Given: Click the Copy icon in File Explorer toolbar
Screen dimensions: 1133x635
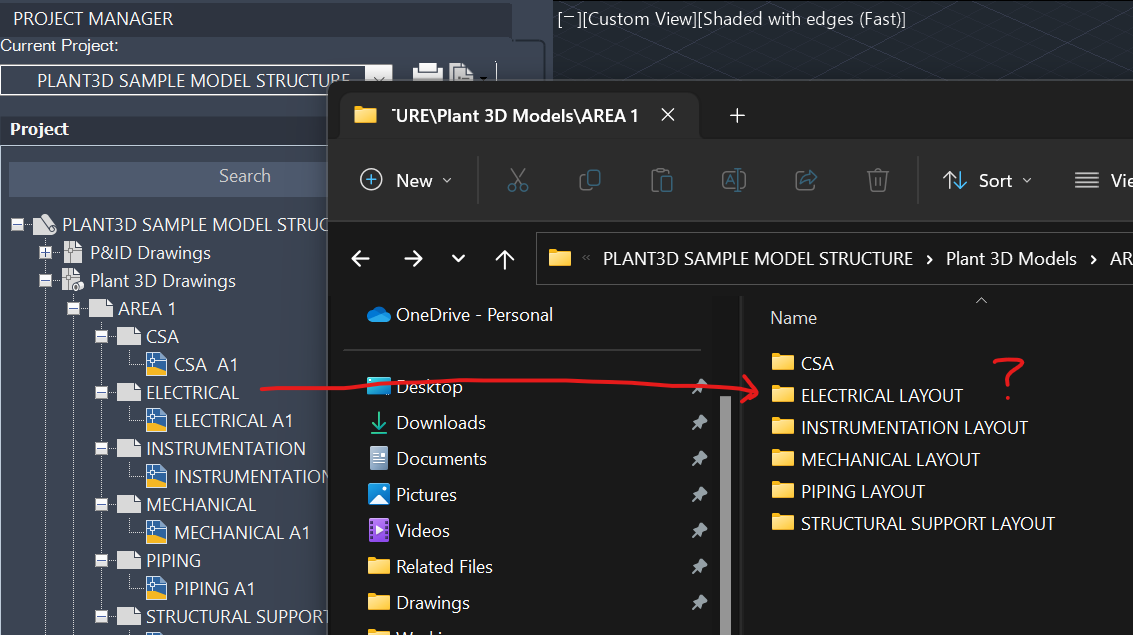Looking at the screenshot, I should tap(589, 180).
